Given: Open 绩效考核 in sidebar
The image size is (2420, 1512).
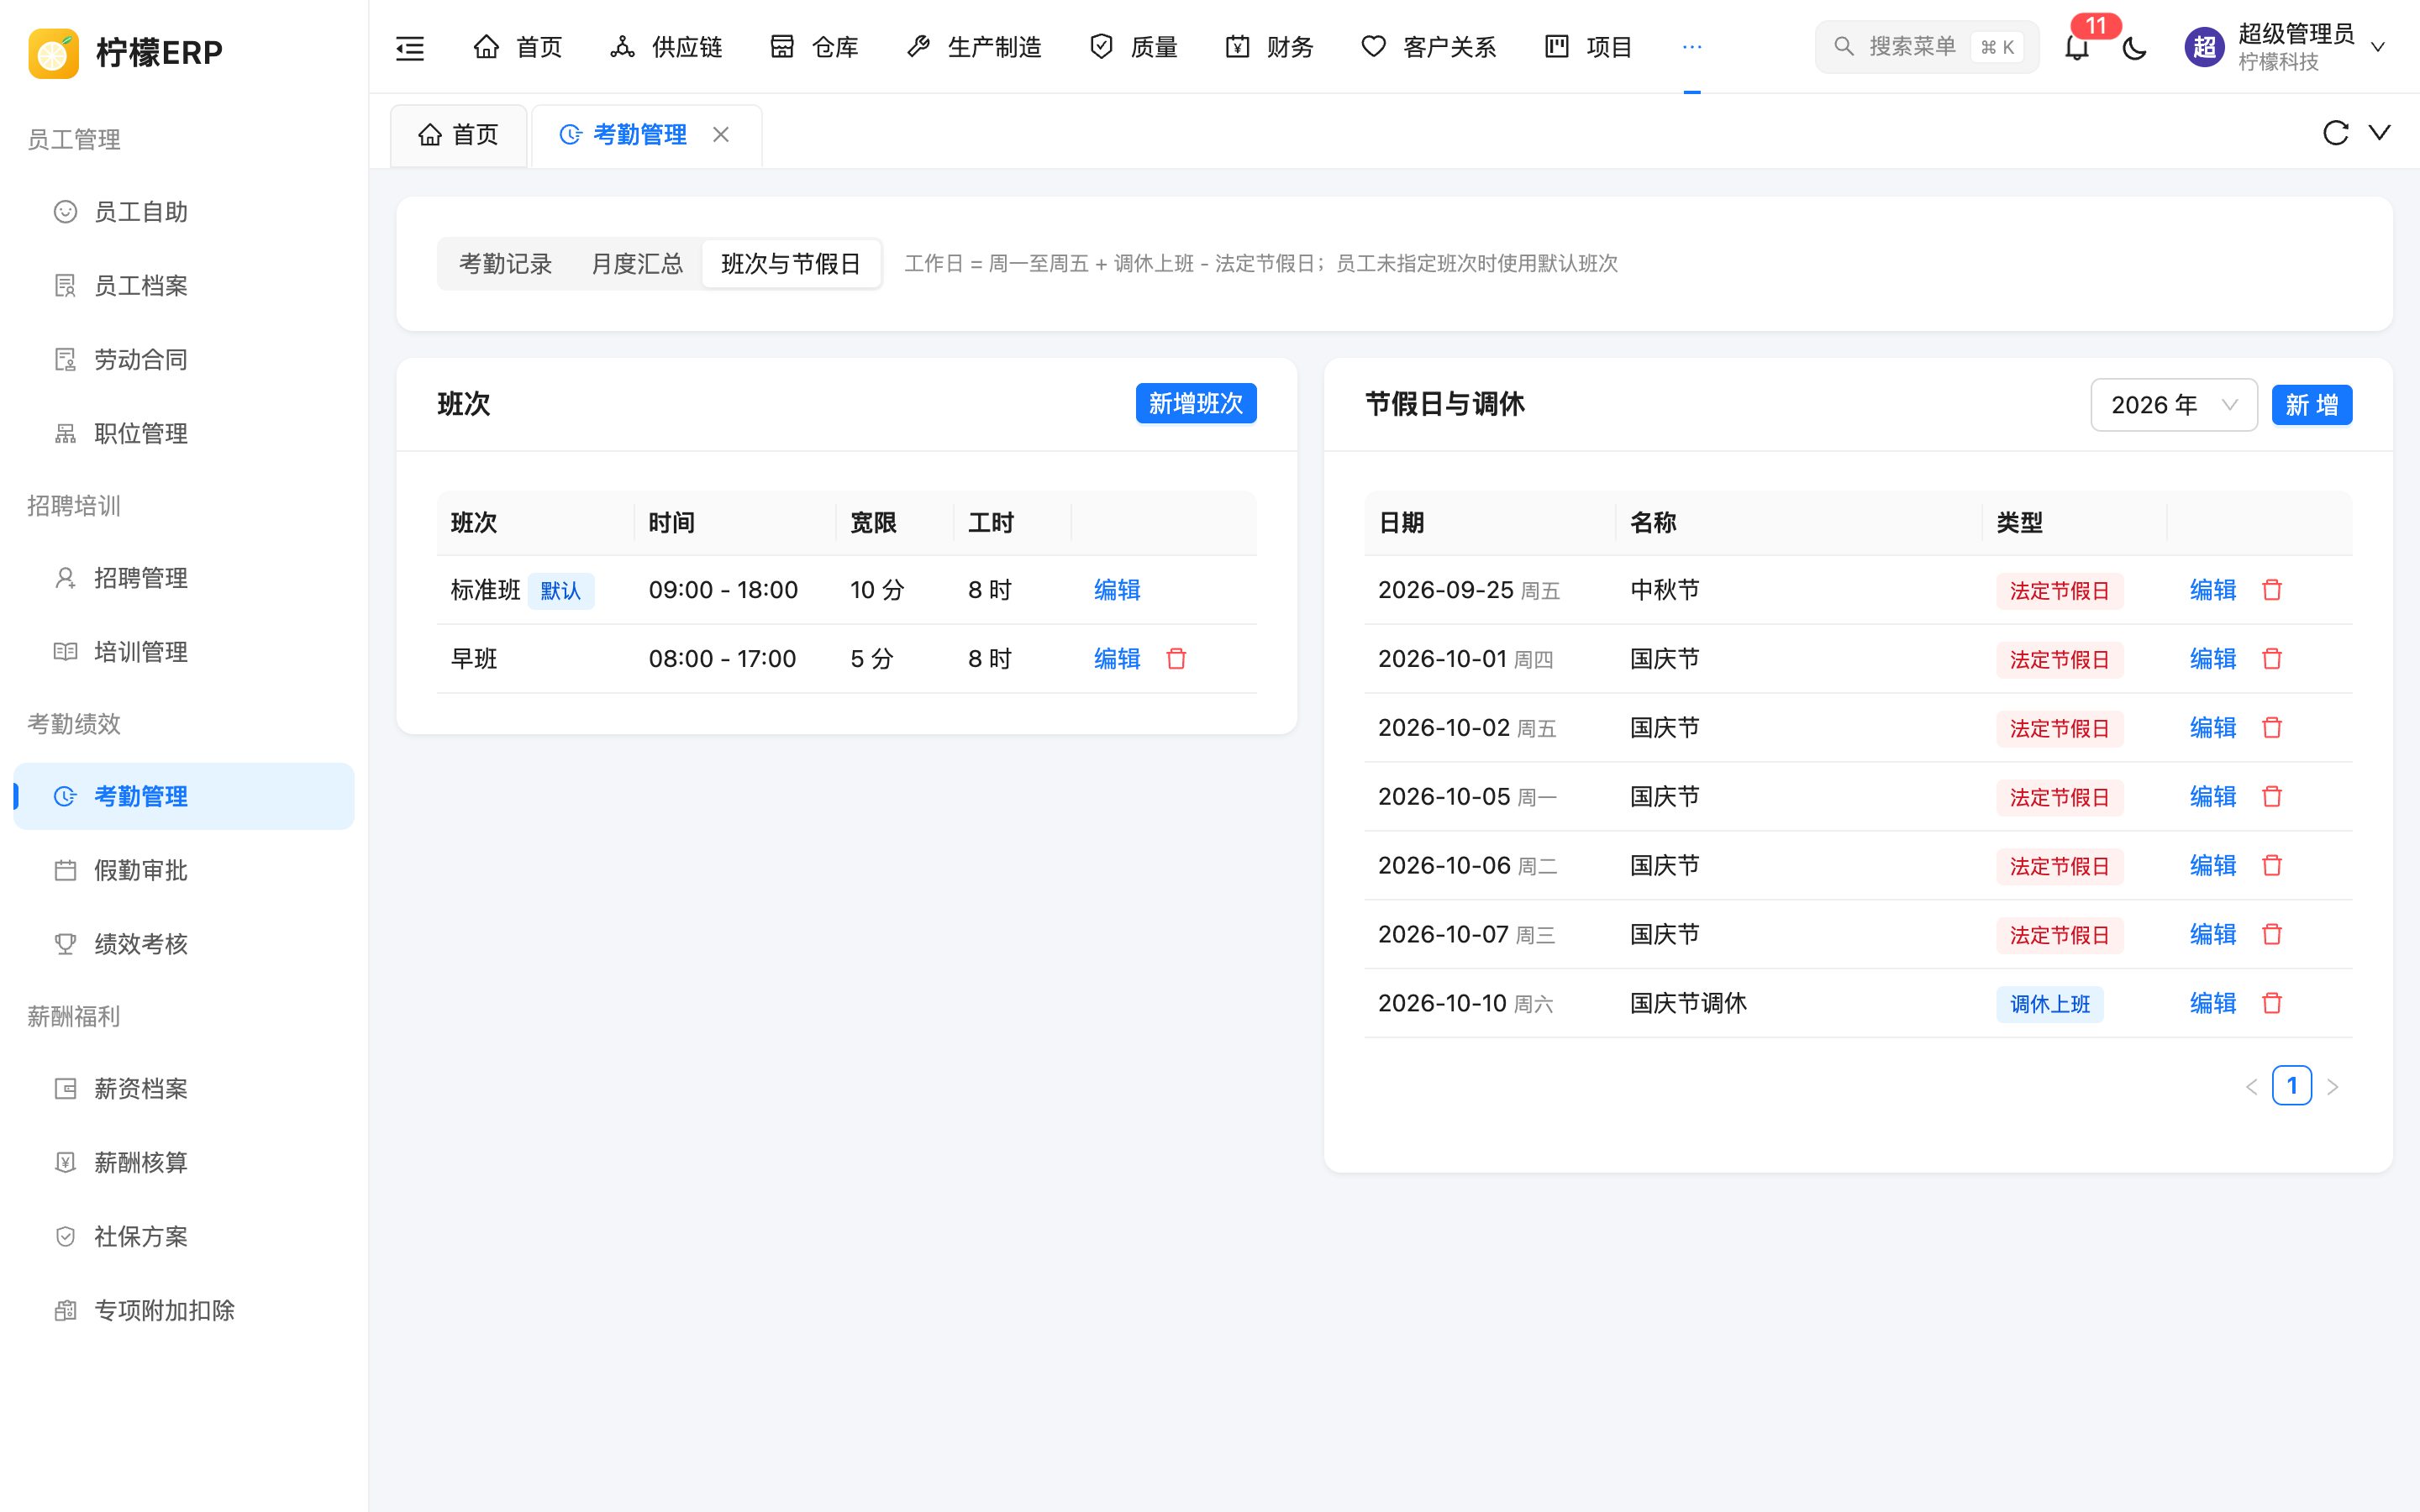Looking at the screenshot, I should (x=184, y=944).
